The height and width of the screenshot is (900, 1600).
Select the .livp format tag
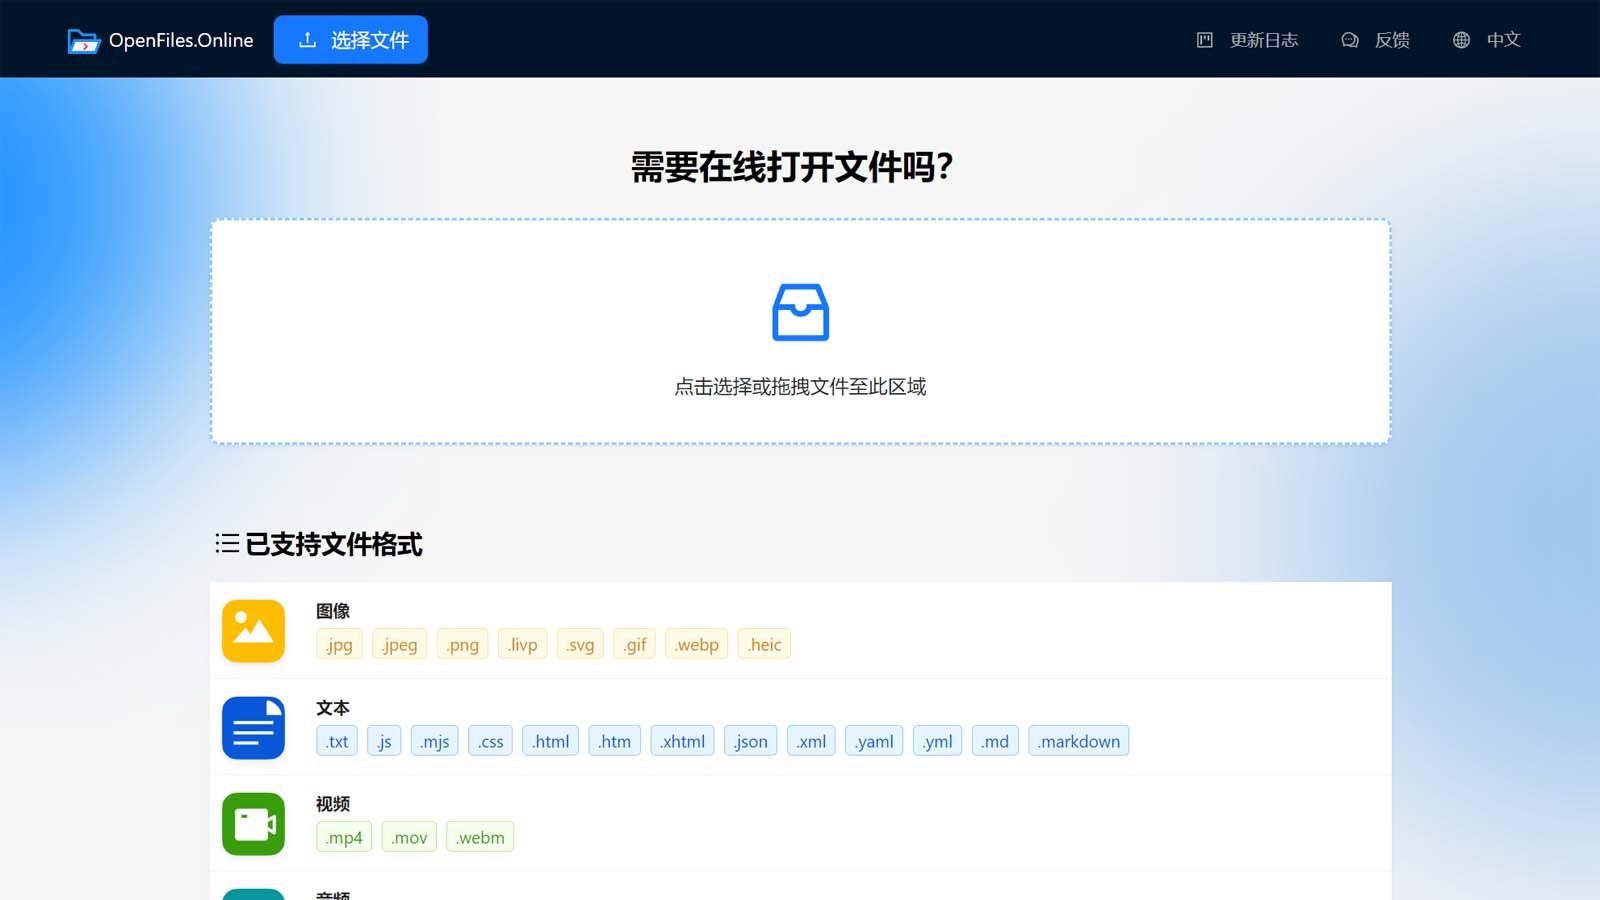(x=523, y=644)
